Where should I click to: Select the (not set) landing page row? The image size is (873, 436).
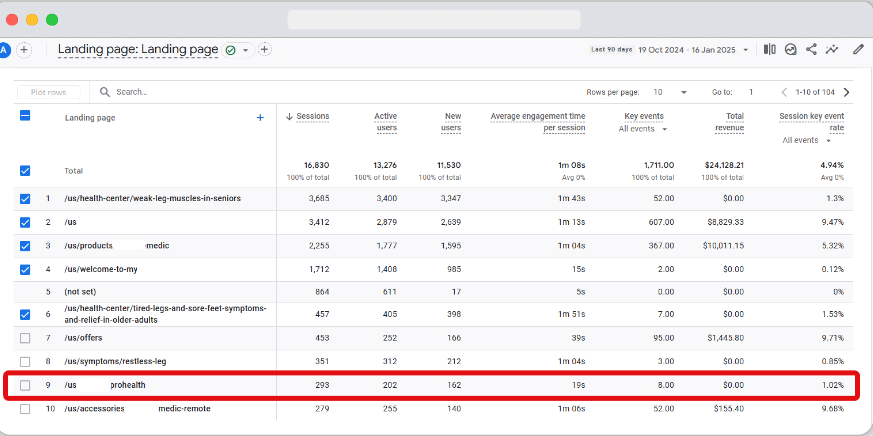coord(81,292)
